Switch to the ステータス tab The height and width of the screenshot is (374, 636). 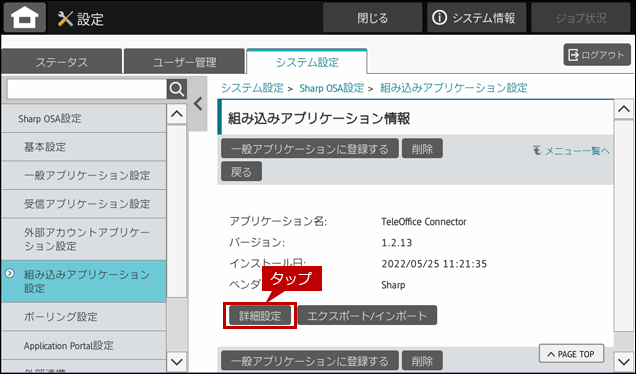coord(62,62)
